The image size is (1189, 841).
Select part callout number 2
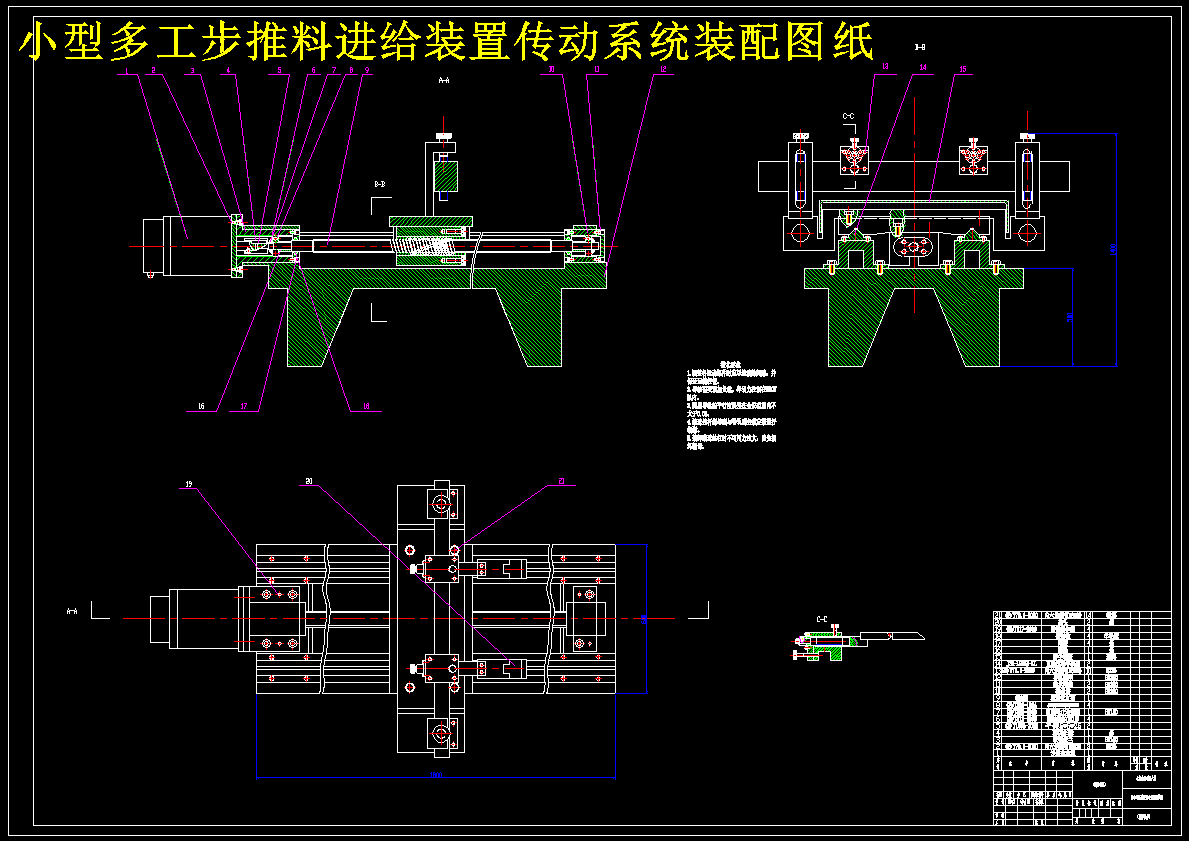pyautogui.click(x=153, y=71)
